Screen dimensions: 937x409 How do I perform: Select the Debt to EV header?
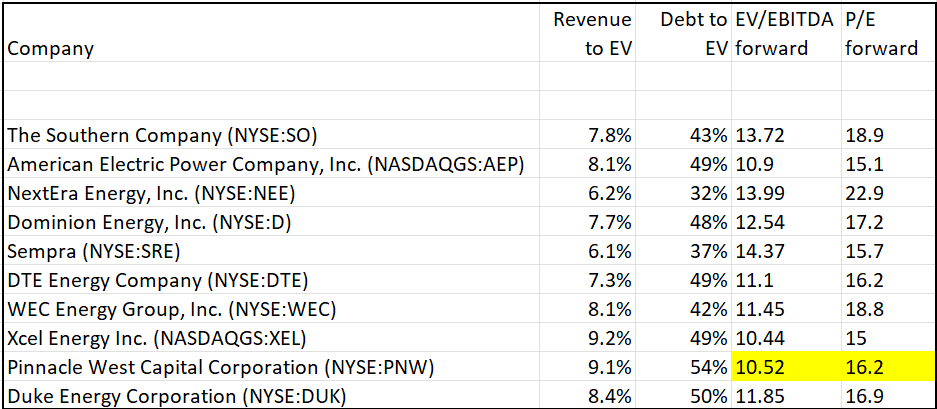point(684,33)
